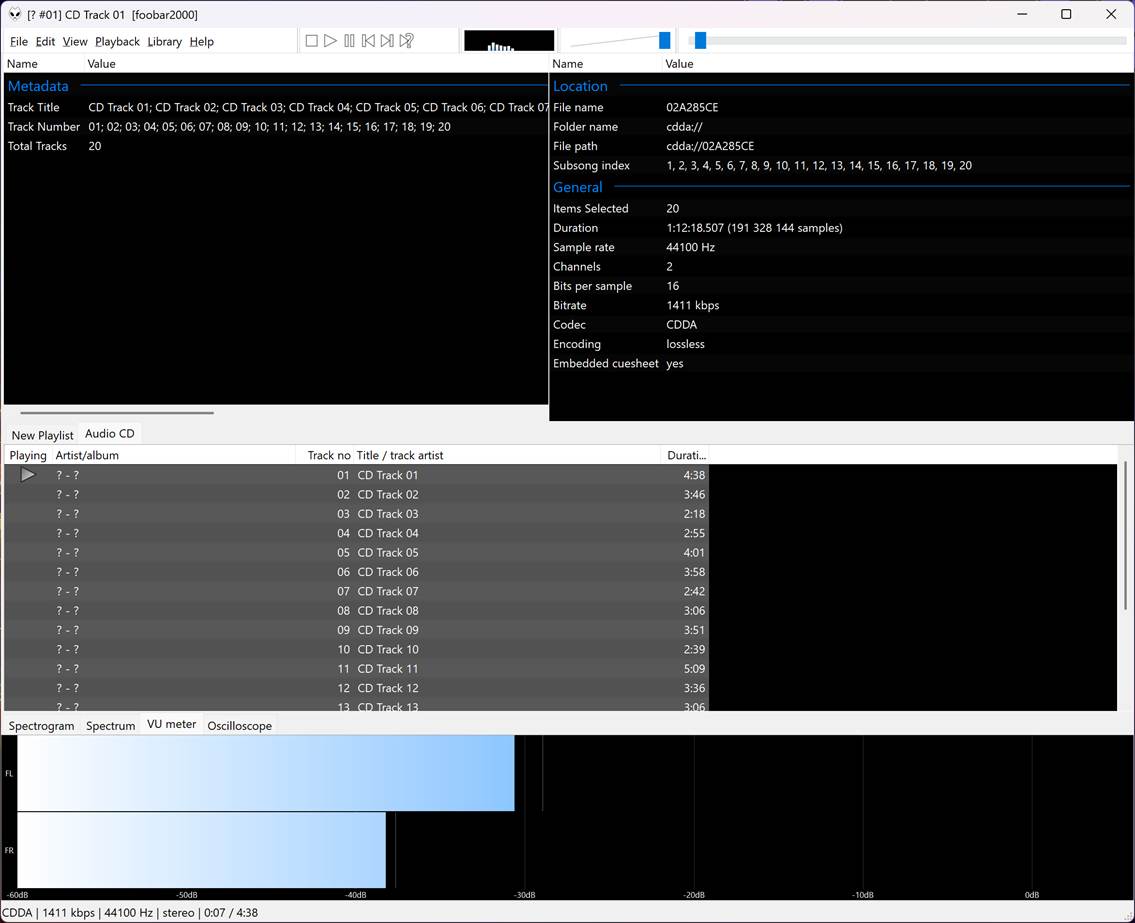Pause playback using the pause icon

(350, 41)
